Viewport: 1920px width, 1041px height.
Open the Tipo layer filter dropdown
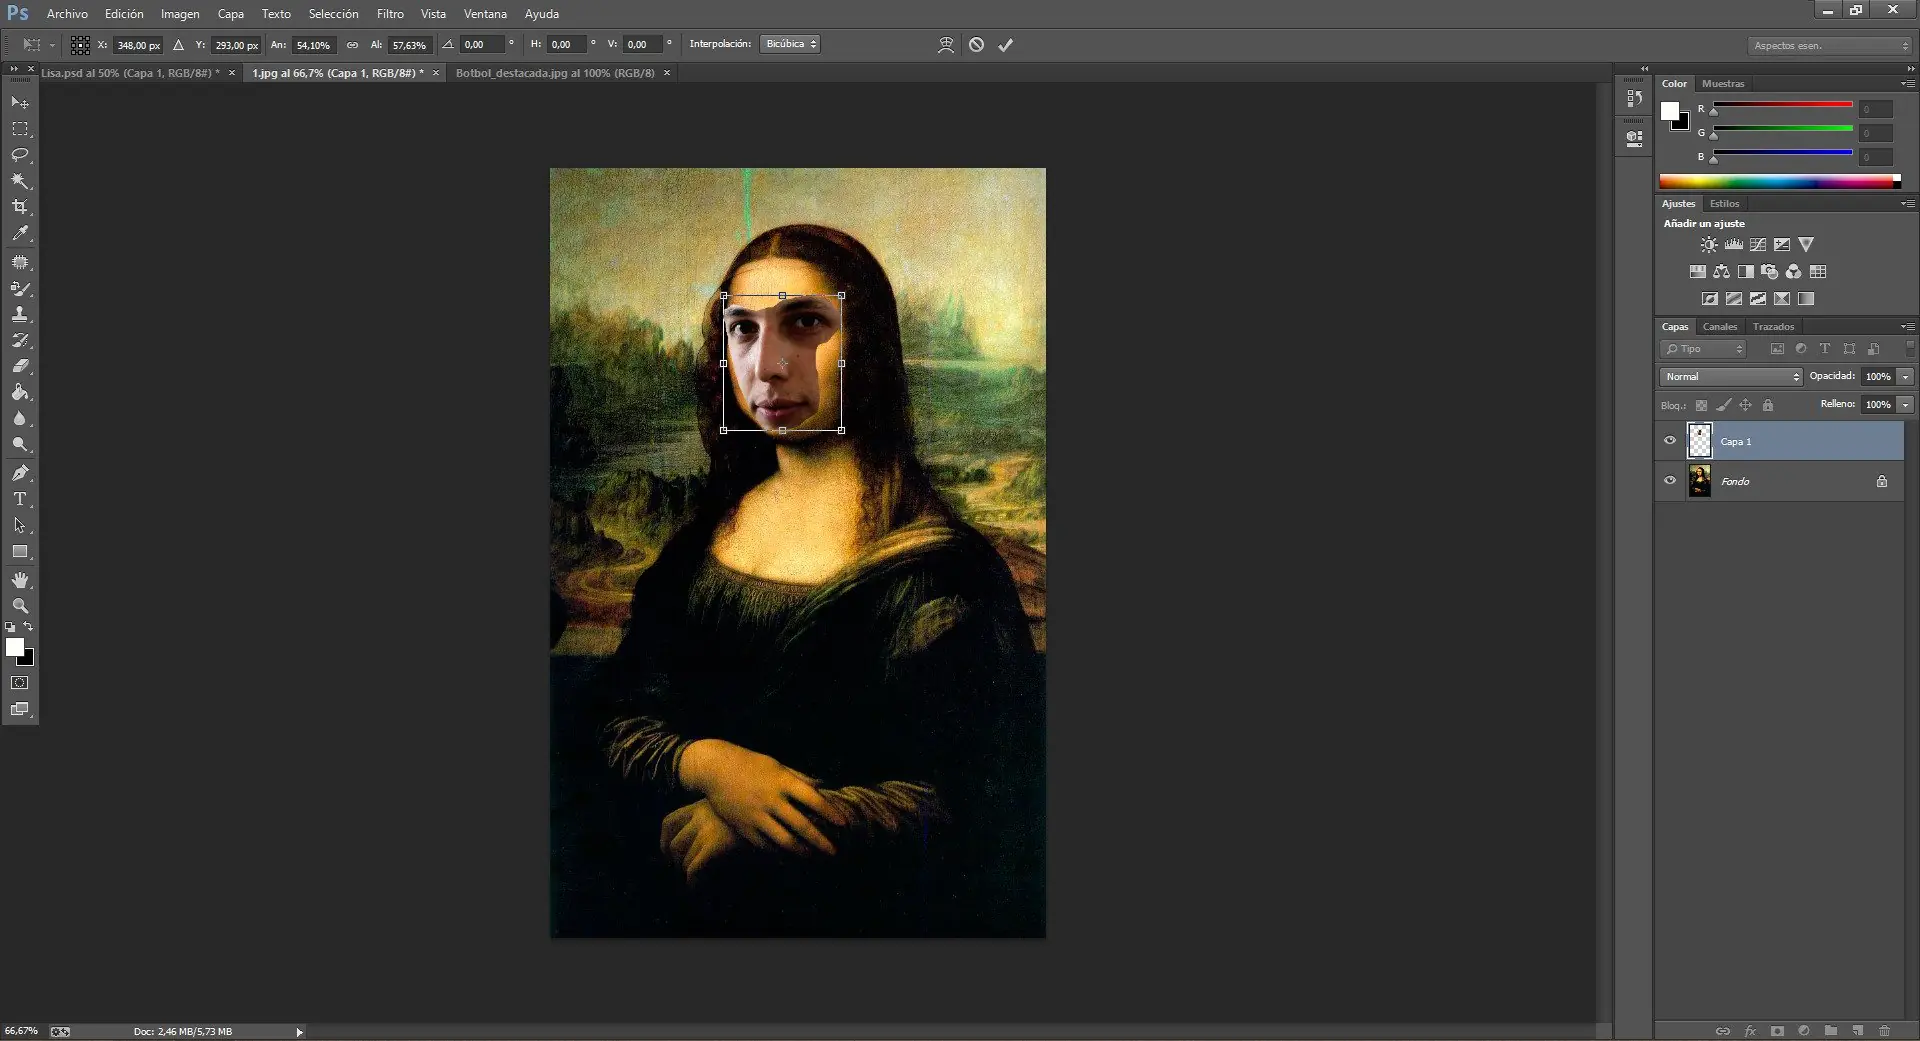tap(1704, 349)
